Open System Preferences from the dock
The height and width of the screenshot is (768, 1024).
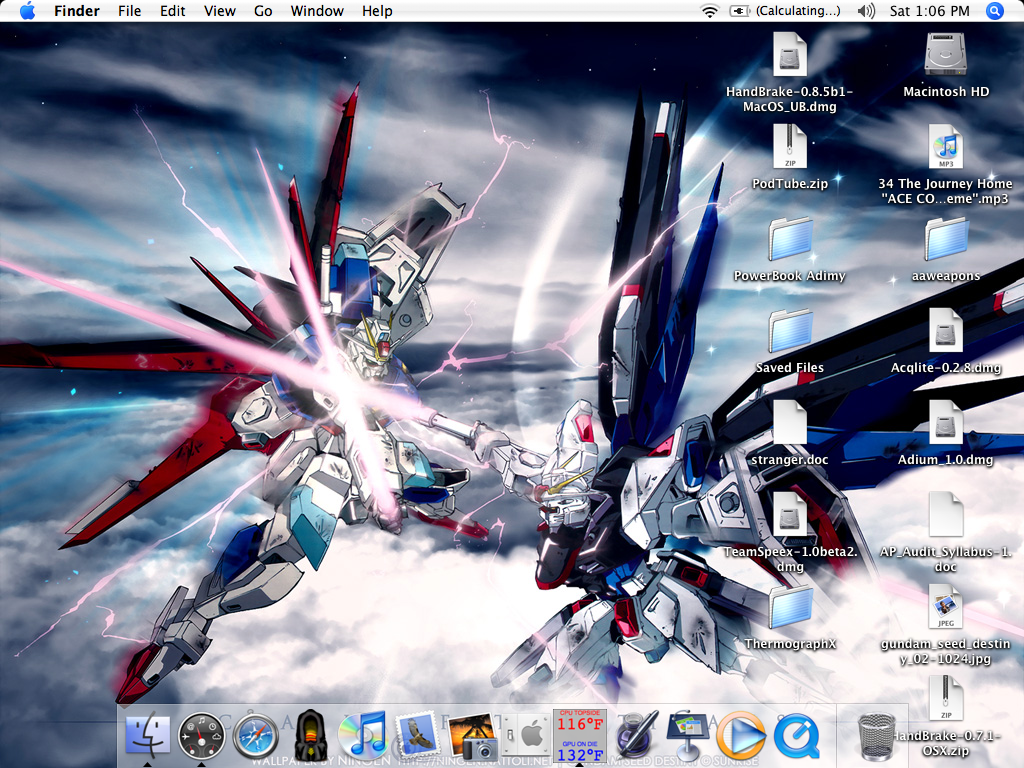click(x=526, y=736)
